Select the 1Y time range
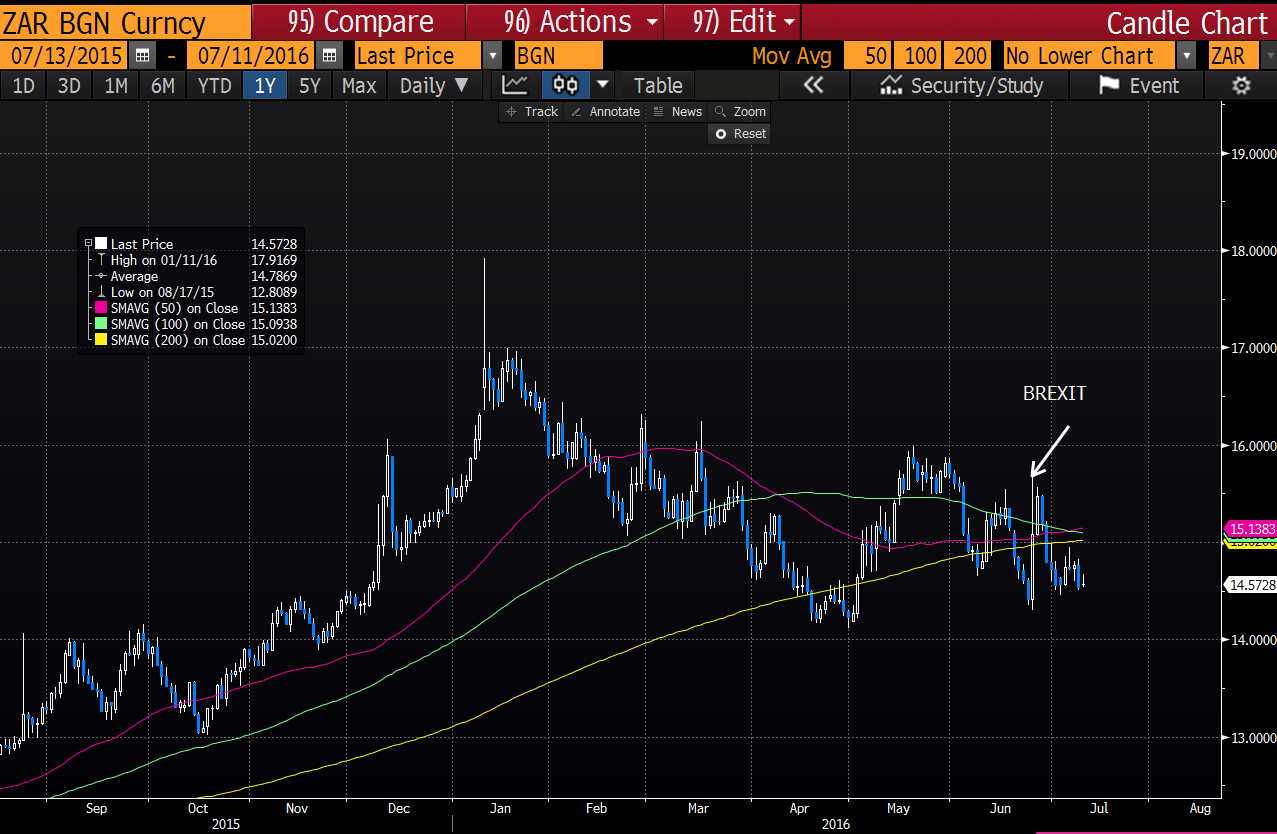The image size is (1277, 834). (x=265, y=86)
